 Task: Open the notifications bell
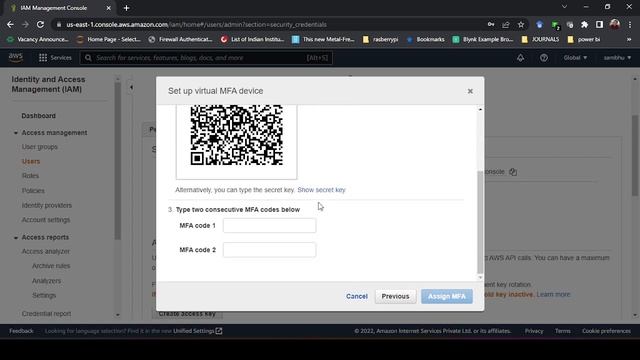[x=520, y=58]
